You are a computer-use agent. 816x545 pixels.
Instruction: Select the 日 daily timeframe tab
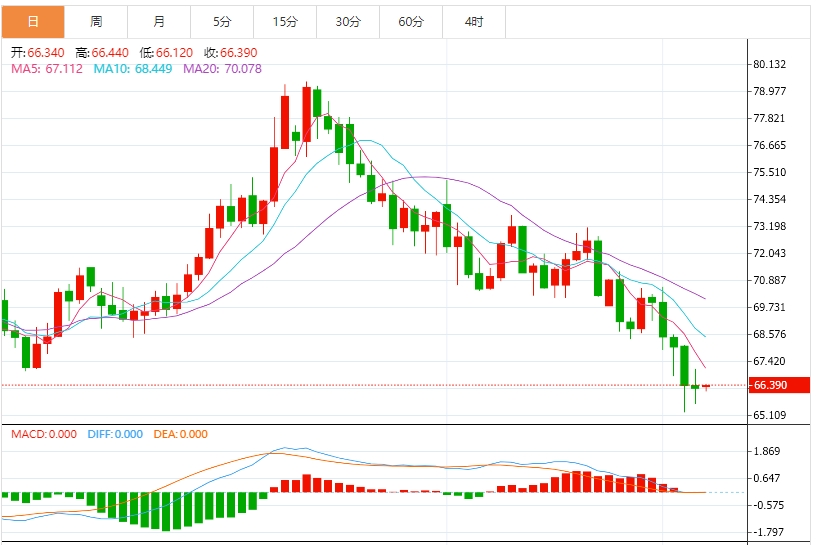[x=33, y=22]
